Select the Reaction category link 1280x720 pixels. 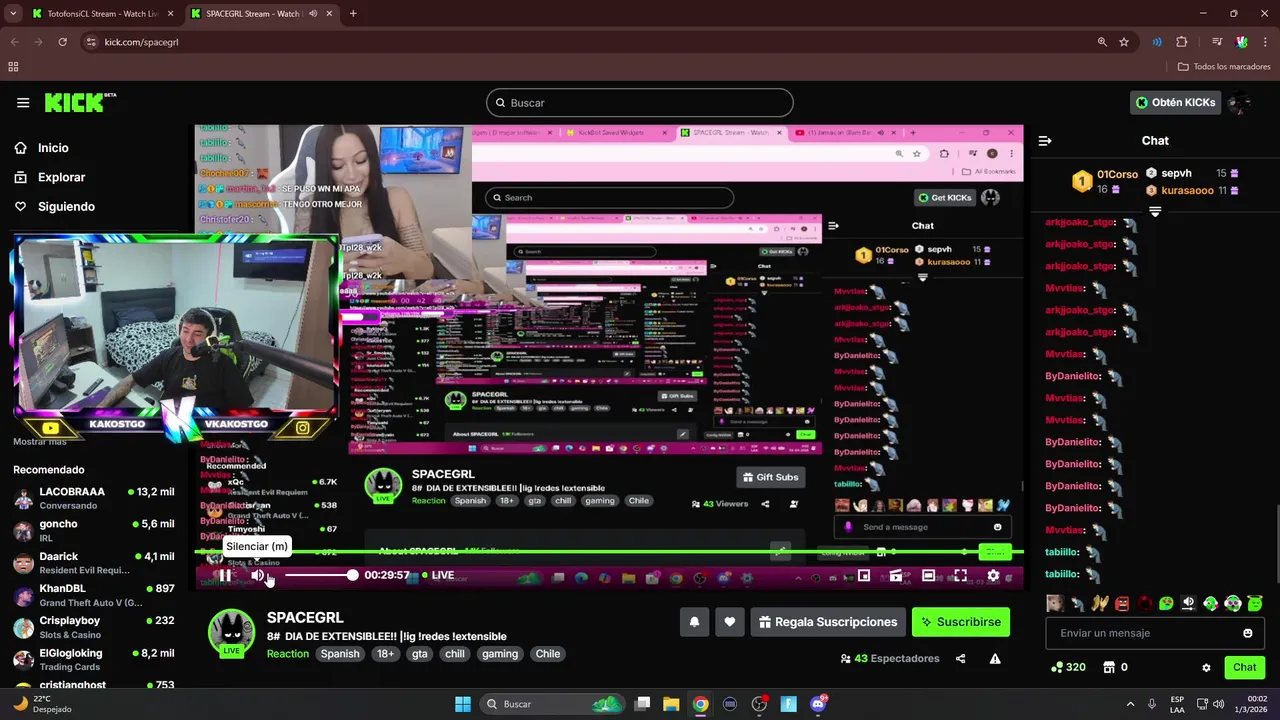coord(287,654)
